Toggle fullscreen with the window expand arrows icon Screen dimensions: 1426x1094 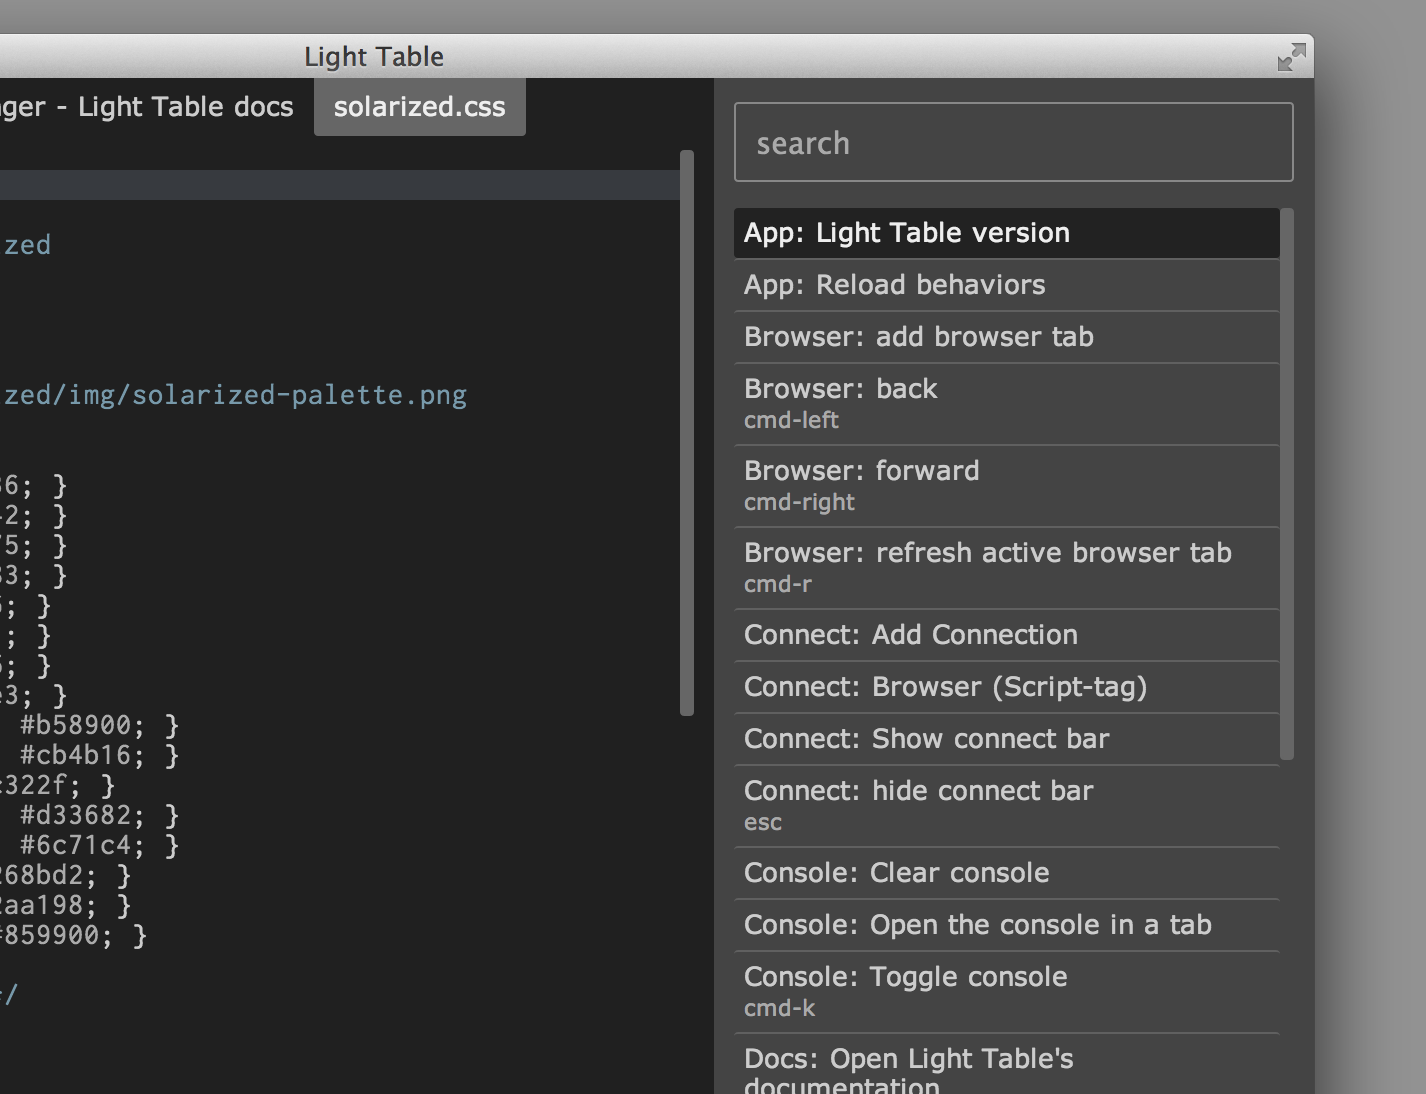1291,57
